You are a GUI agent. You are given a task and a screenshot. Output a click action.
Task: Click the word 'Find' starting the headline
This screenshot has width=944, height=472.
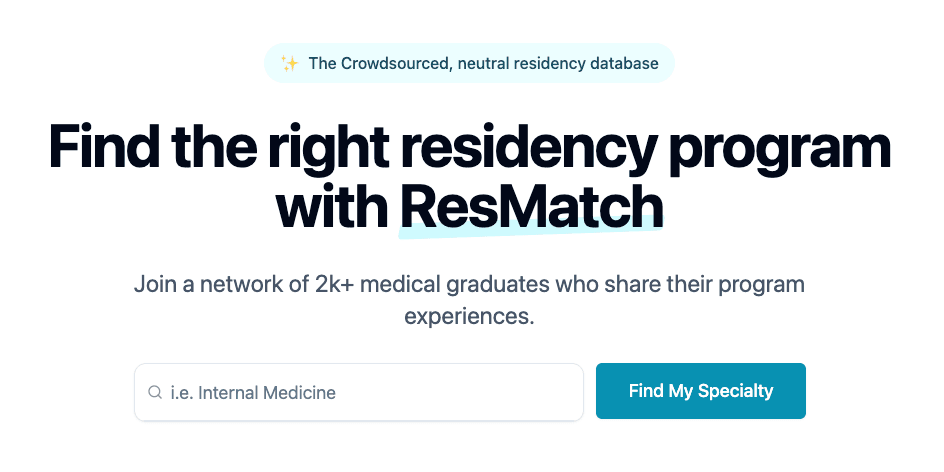click(104, 148)
